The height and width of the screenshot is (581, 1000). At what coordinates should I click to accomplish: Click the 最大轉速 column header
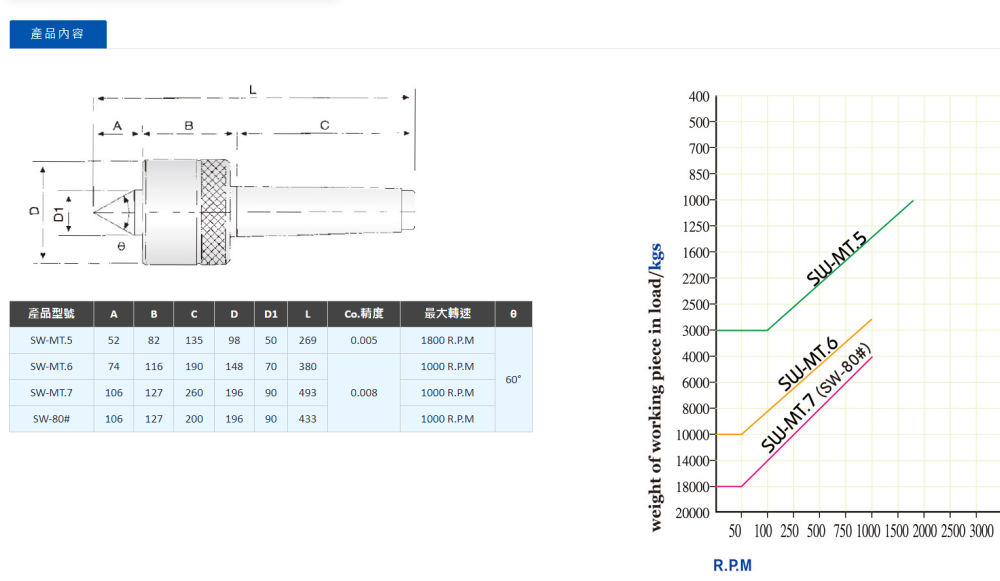pos(447,314)
